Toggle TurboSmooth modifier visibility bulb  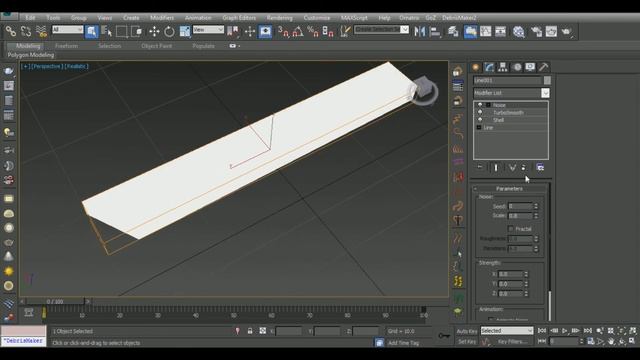point(480,112)
